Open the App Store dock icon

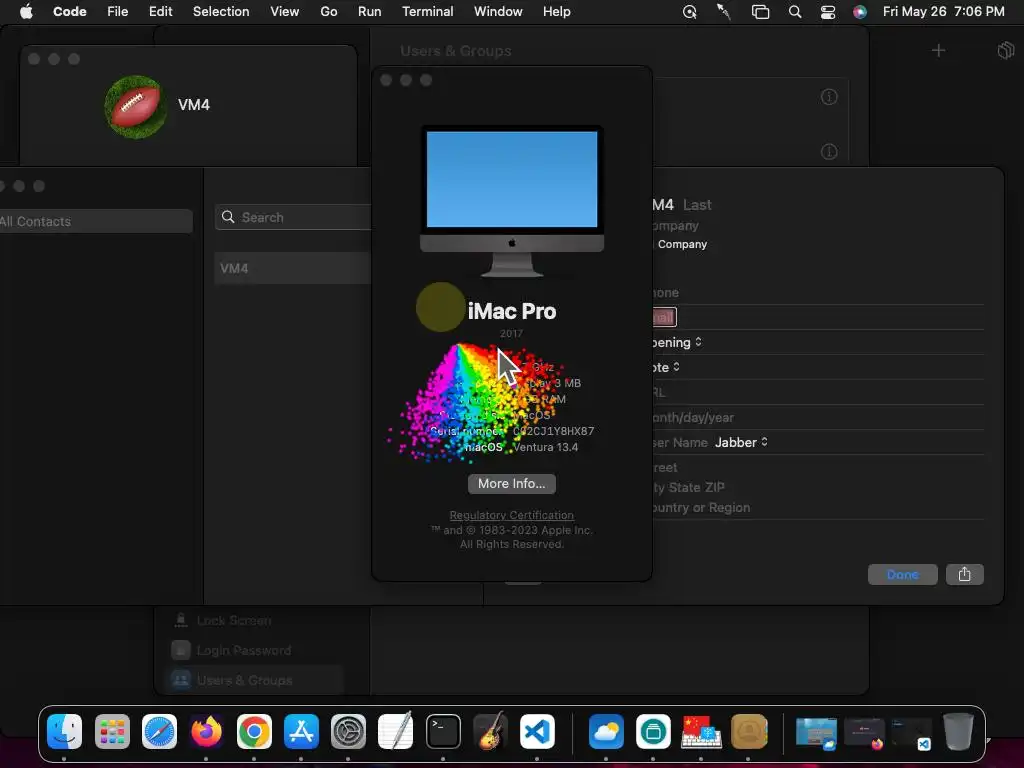coord(301,731)
